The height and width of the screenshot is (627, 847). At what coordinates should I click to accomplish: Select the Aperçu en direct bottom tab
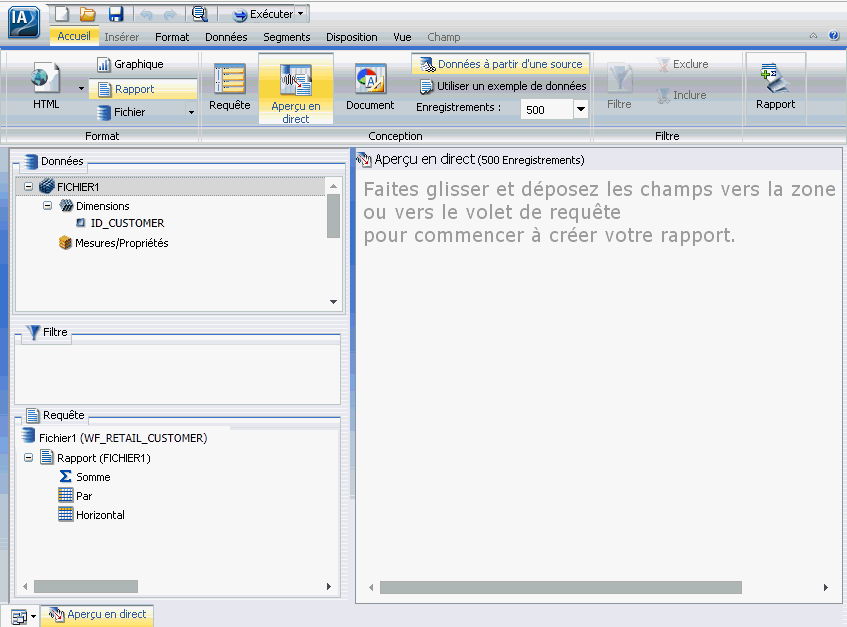(x=98, y=615)
